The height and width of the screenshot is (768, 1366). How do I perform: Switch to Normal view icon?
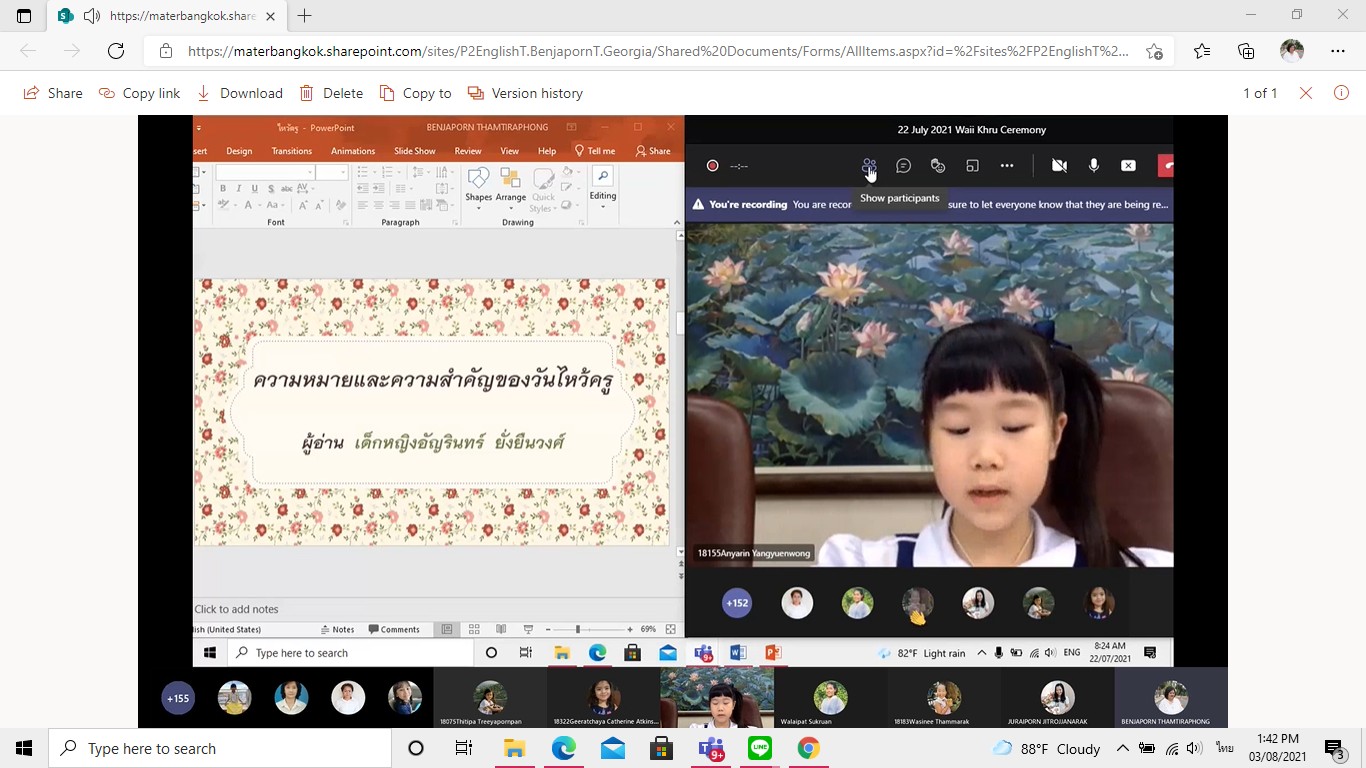(447, 629)
